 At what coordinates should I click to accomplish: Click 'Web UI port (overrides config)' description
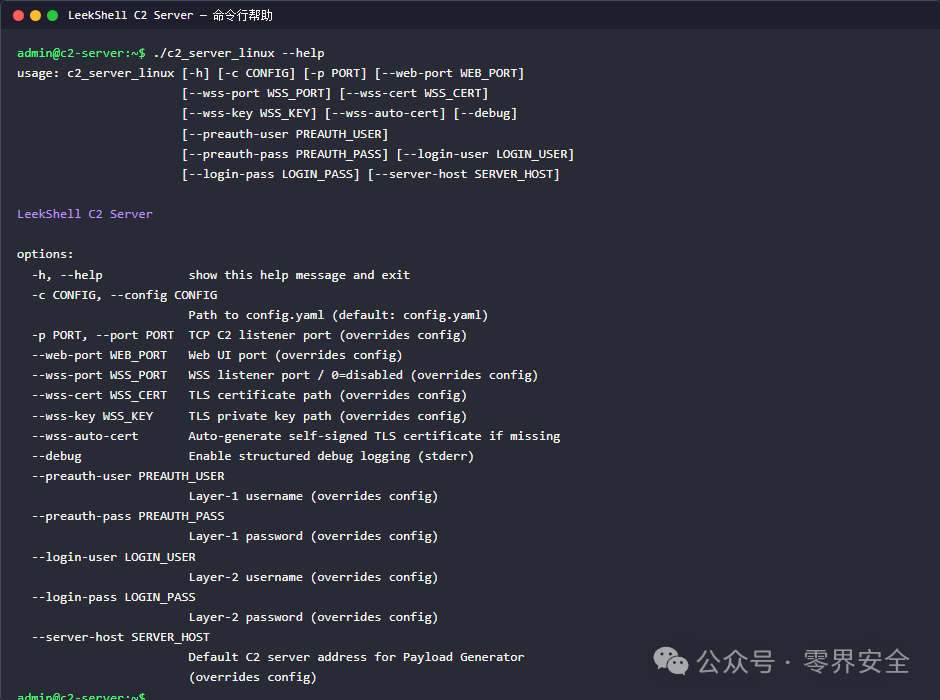point(296,355)
